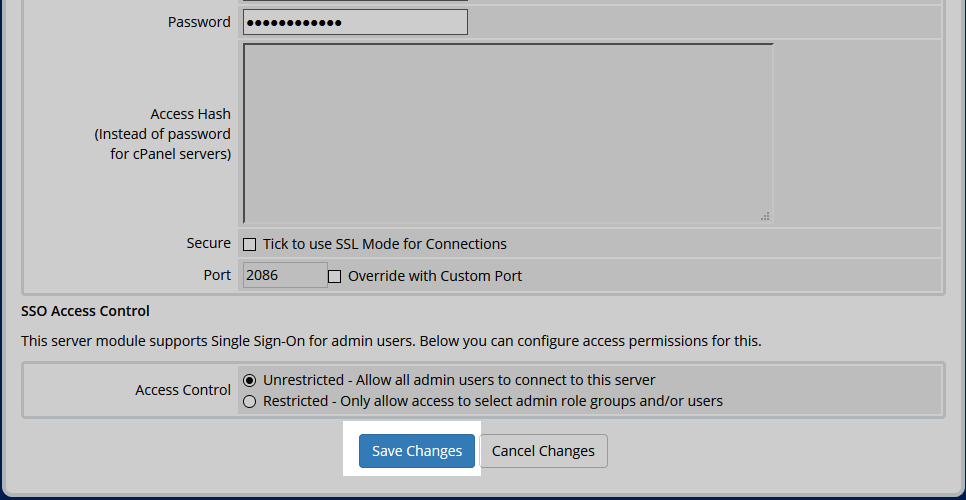Image resolution: width=966 pixels, height=500 pixels.
Task: Focus the Password input field
Action: point(355,22)
